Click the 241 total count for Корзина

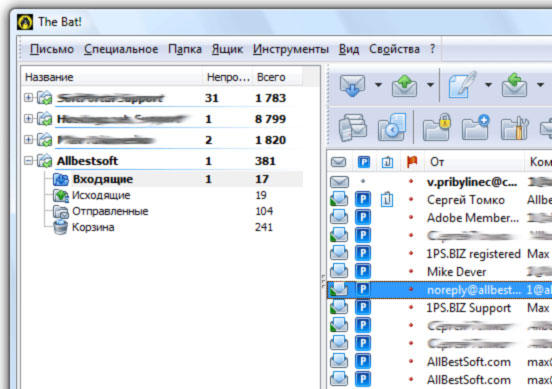(264, 227)
